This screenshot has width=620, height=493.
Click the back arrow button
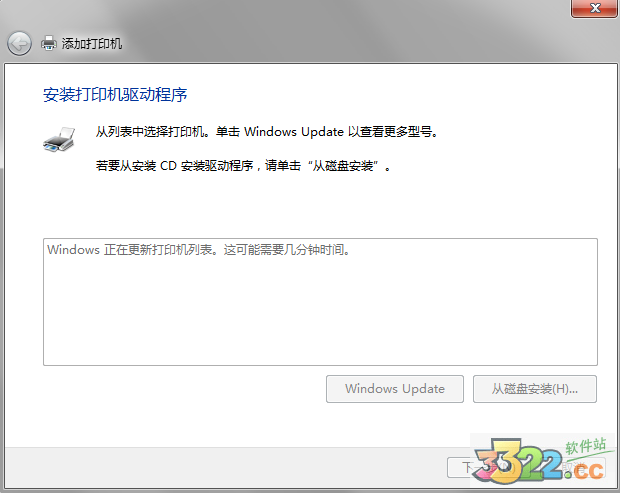(19, 43)
